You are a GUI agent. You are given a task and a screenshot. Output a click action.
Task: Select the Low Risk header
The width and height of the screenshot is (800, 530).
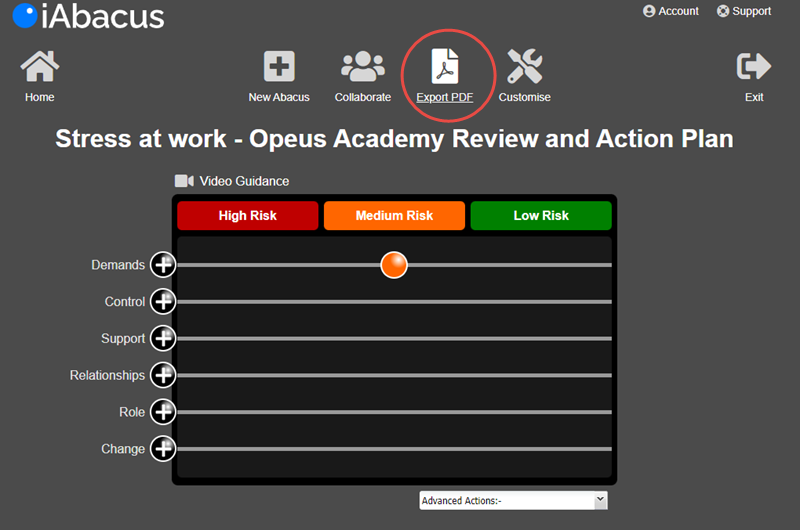coord(541,216)
